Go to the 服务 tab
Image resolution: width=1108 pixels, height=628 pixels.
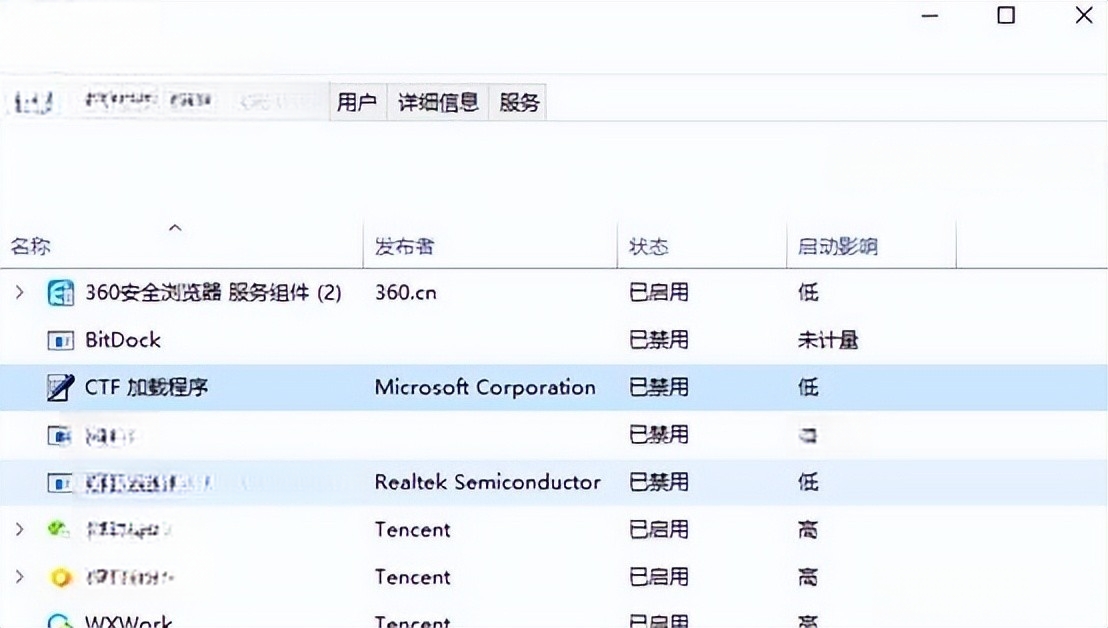(519, 102)
